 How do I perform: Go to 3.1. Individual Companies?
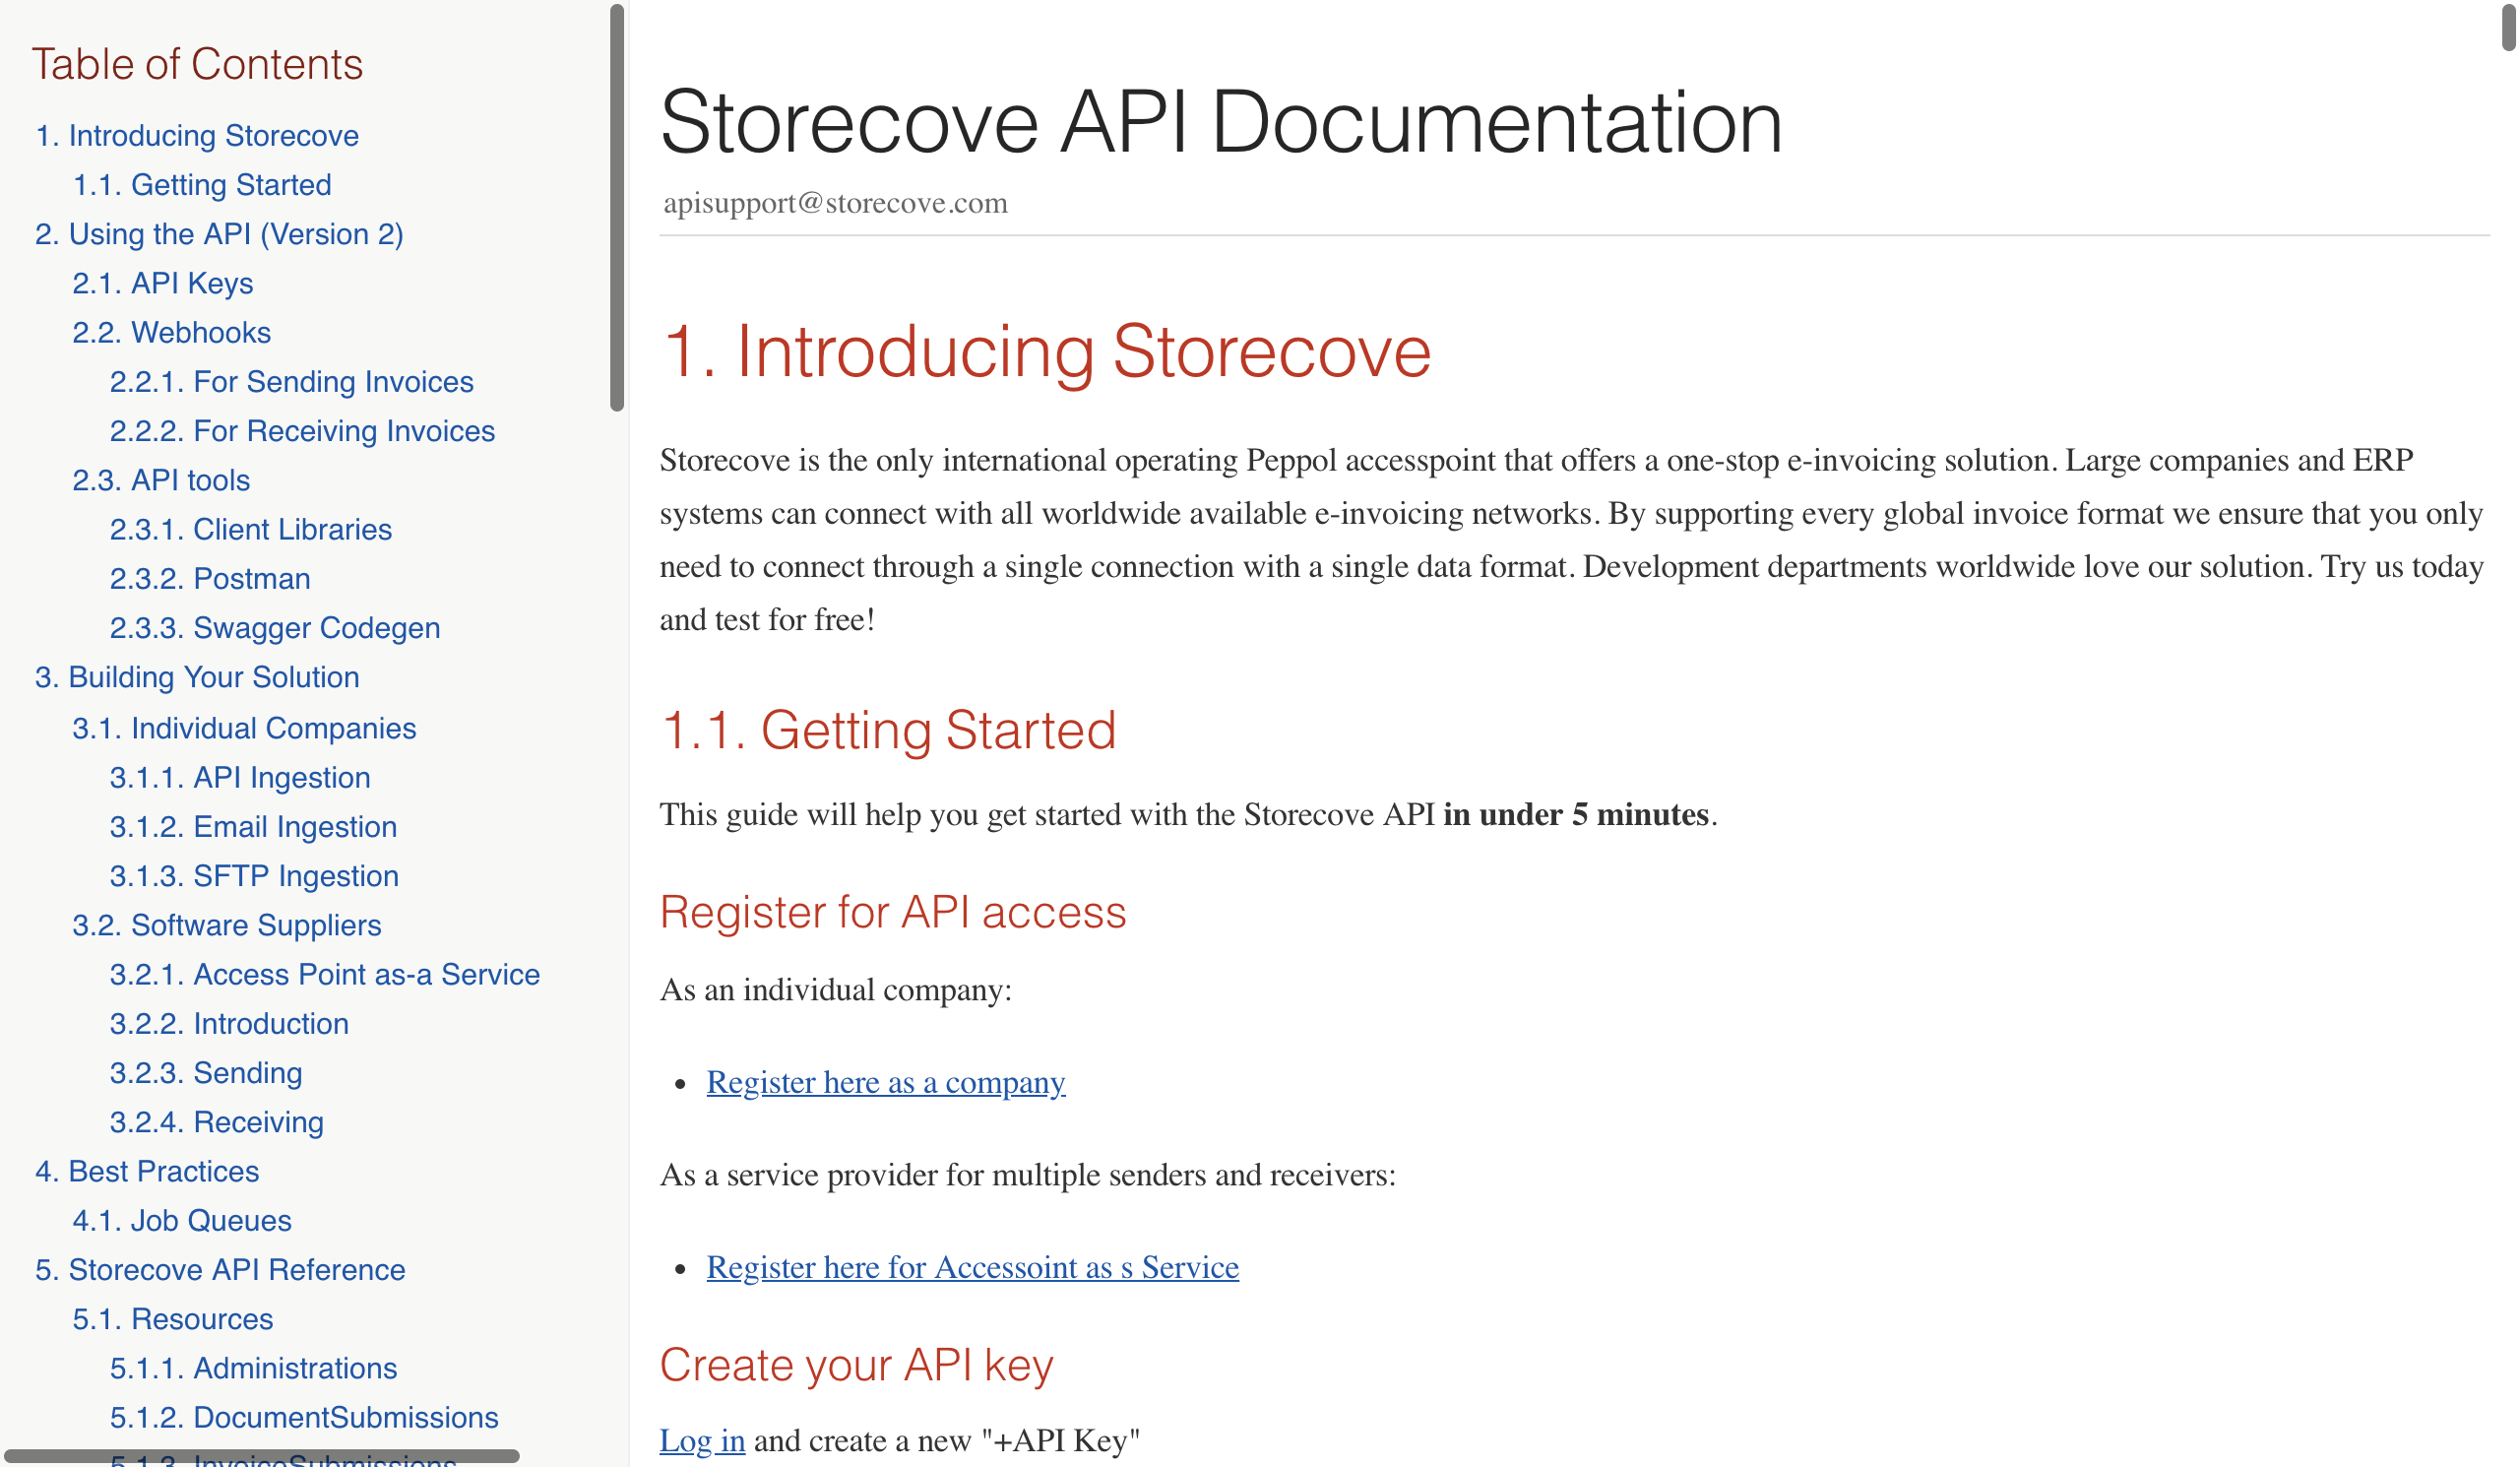pos(244,728)
